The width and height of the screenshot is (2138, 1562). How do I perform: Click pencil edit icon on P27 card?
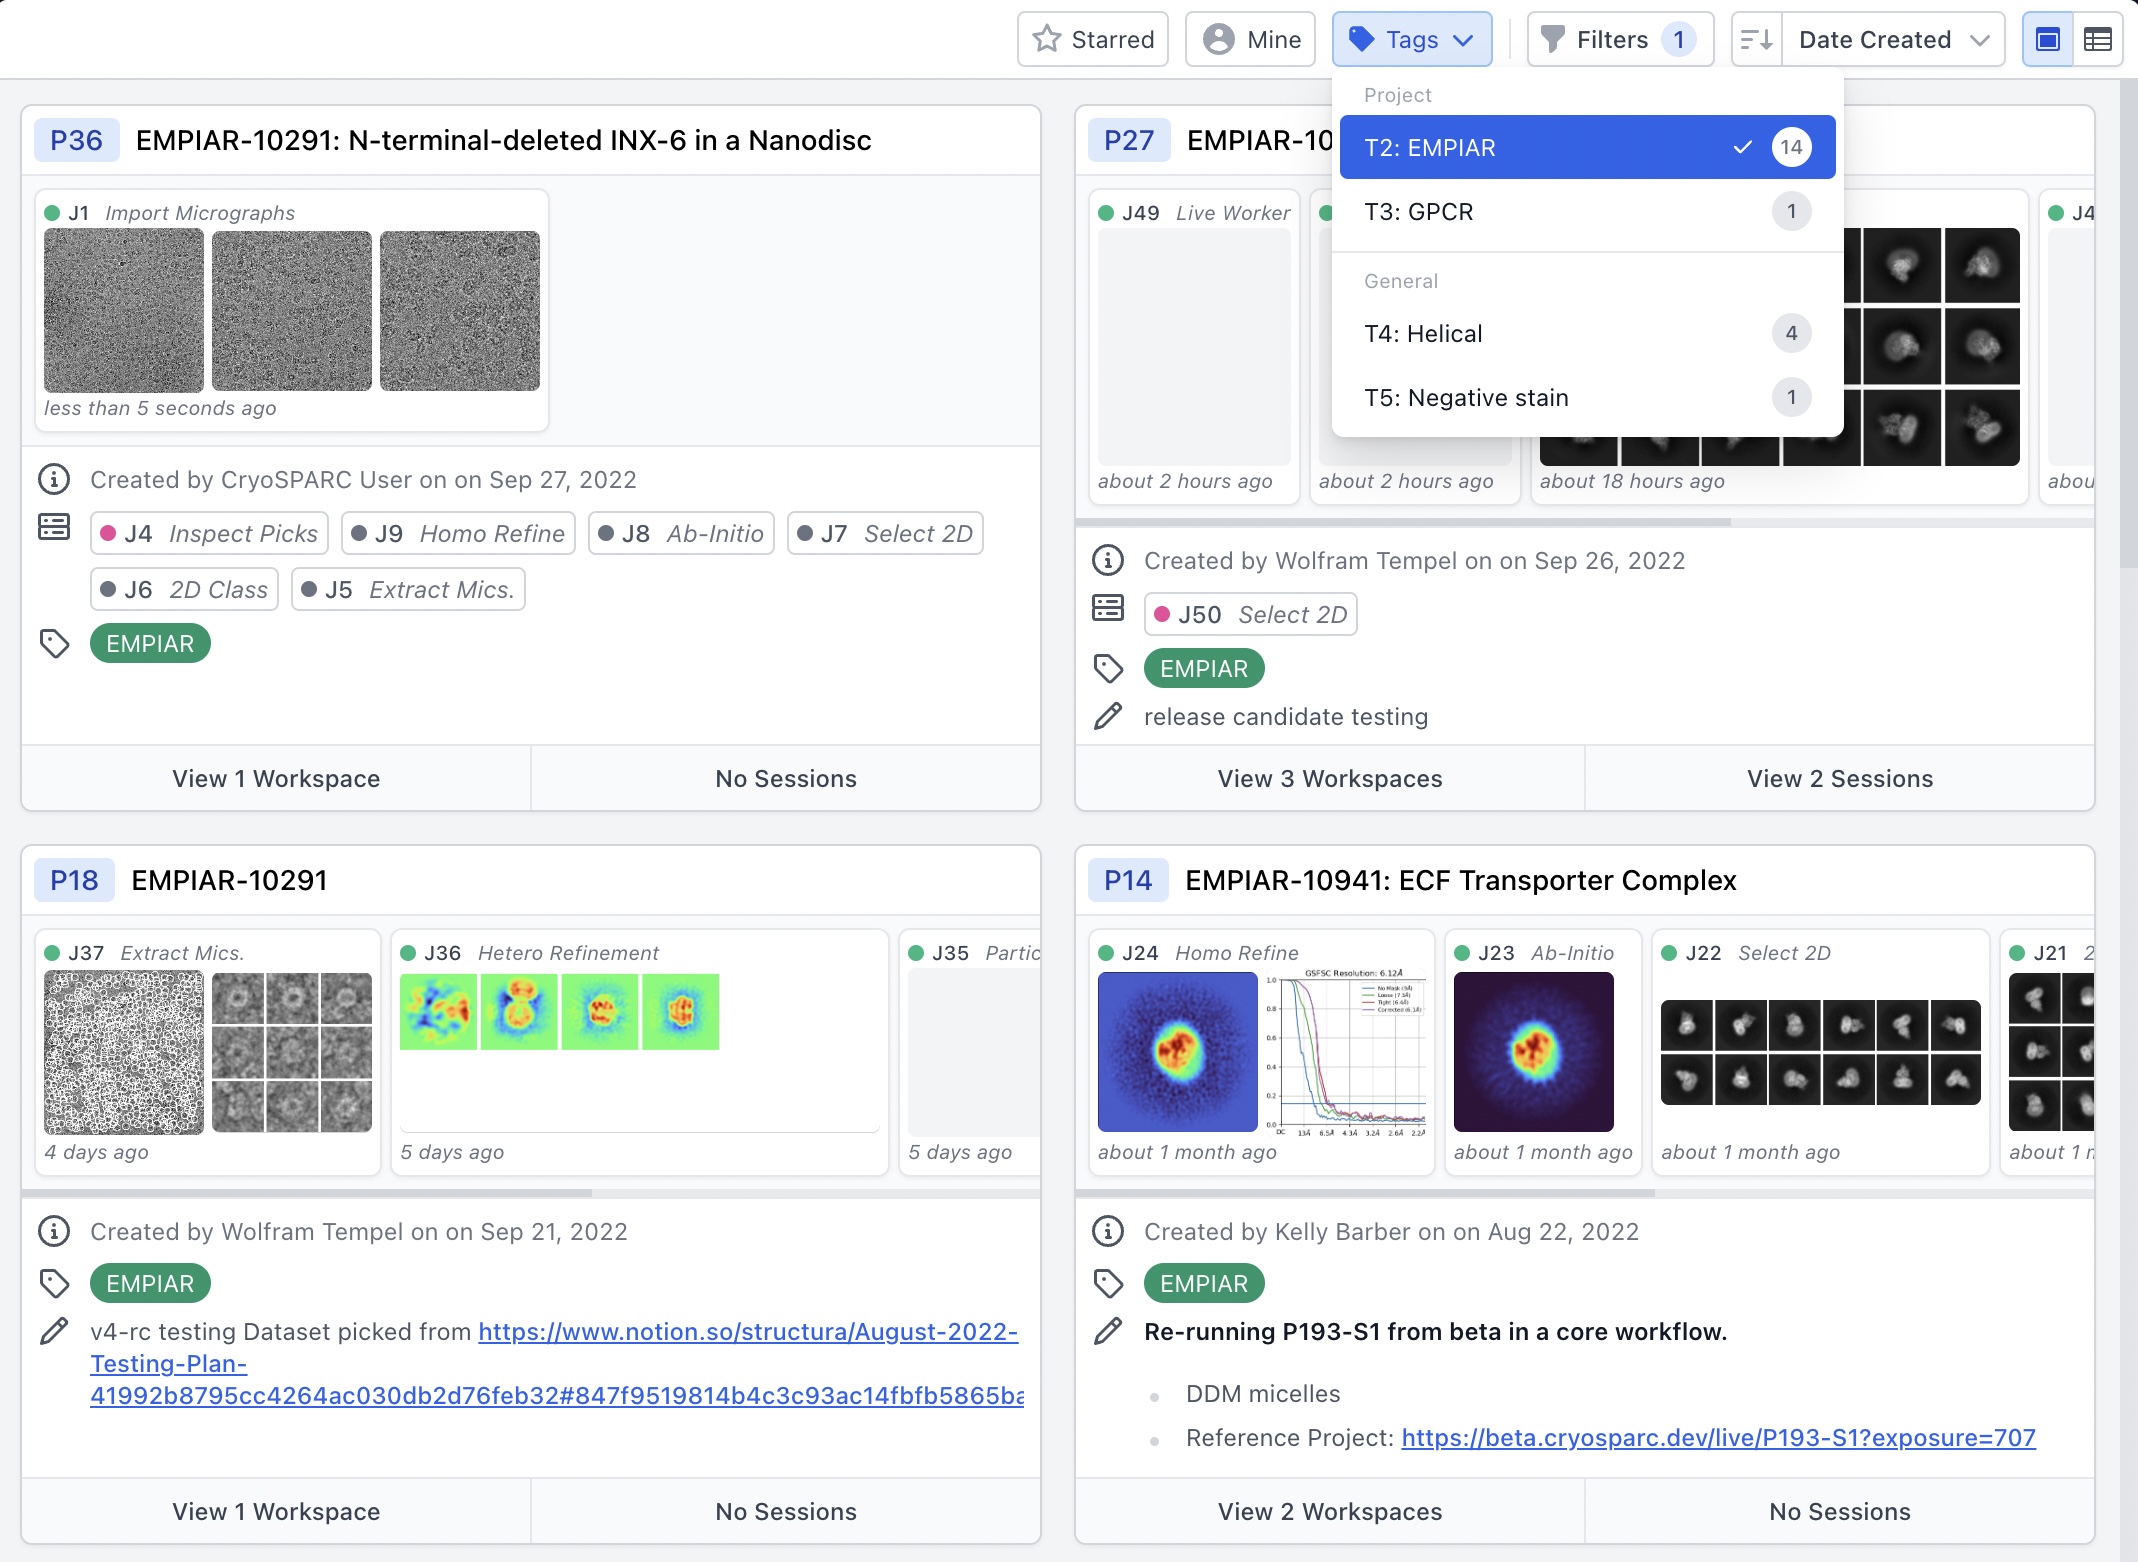[1108, 717]
